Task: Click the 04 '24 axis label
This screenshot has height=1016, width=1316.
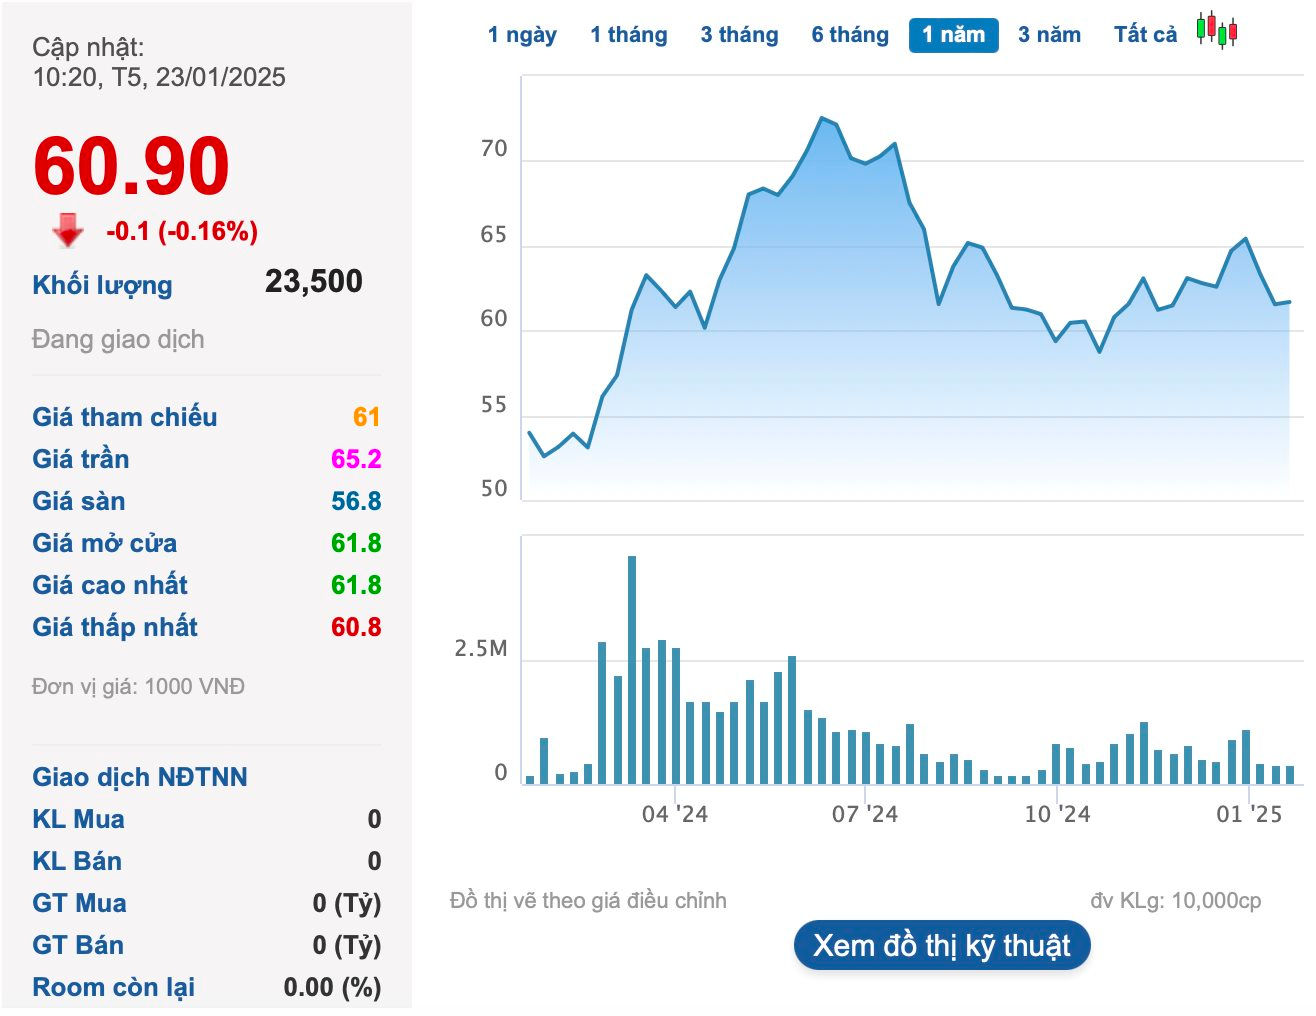Action: pos(674,814)
